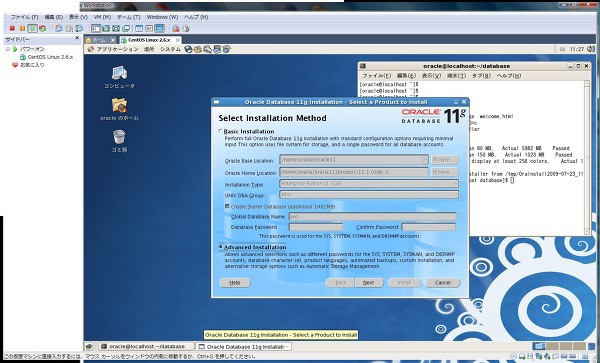Open the GNOME アプリケーション menu
Screen dimensions: 600x363
coord(117,49)
